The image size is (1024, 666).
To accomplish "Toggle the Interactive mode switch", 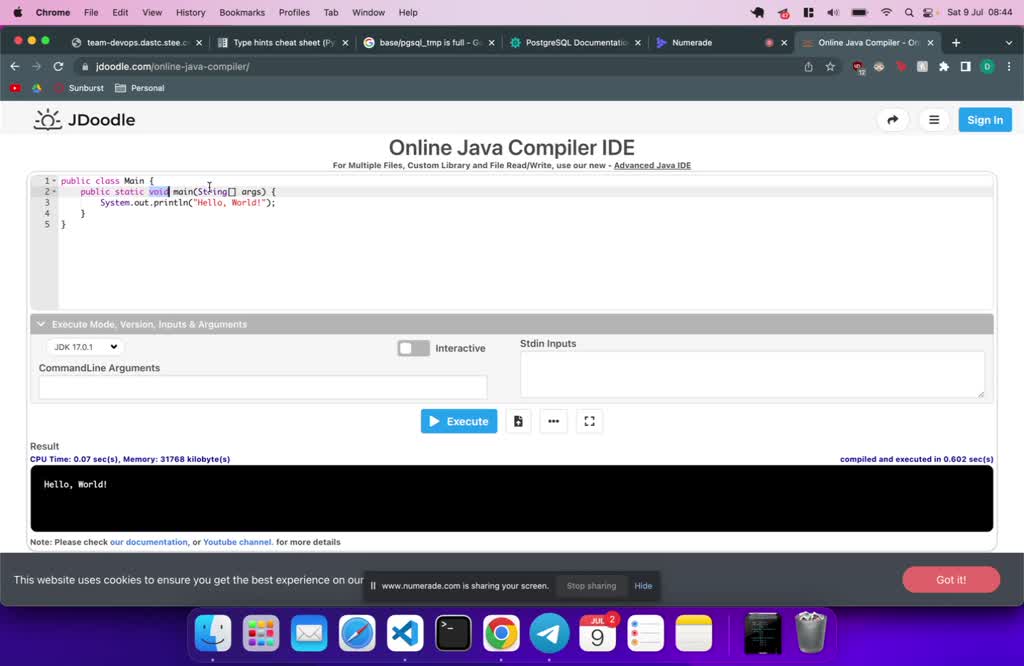I will pyautogui.click(x=413, y=348).
